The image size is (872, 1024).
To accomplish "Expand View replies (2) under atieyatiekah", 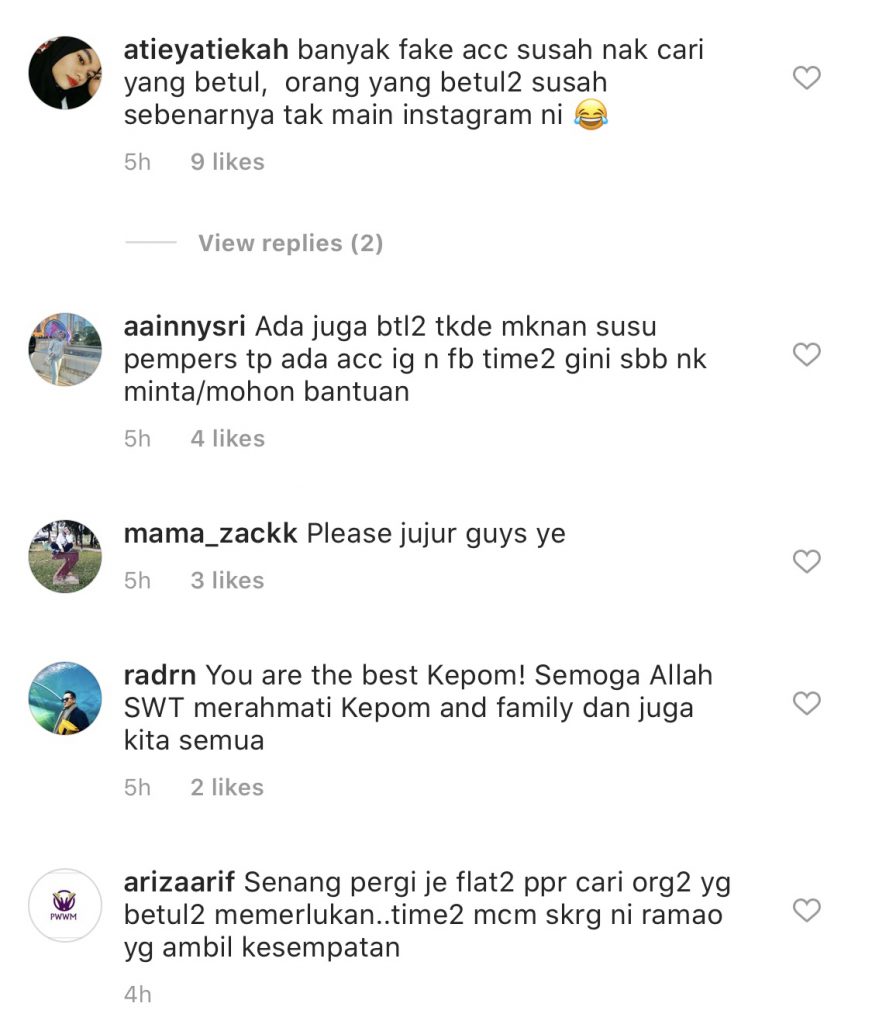I will [291, 243].
